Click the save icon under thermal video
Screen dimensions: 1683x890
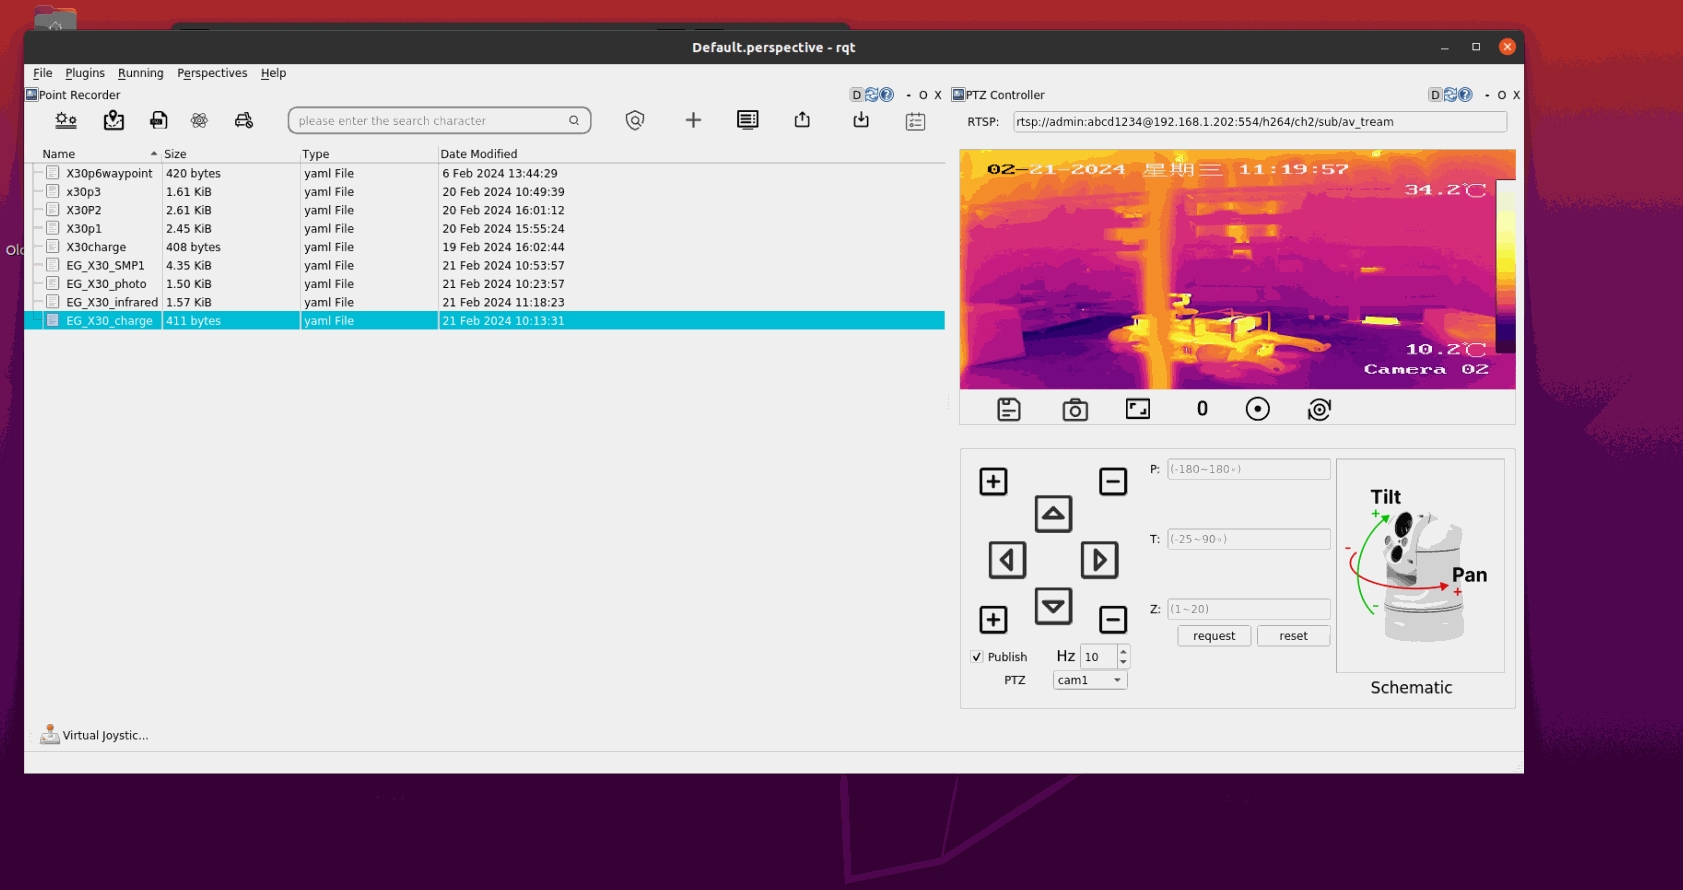(x=1008, y=410)
